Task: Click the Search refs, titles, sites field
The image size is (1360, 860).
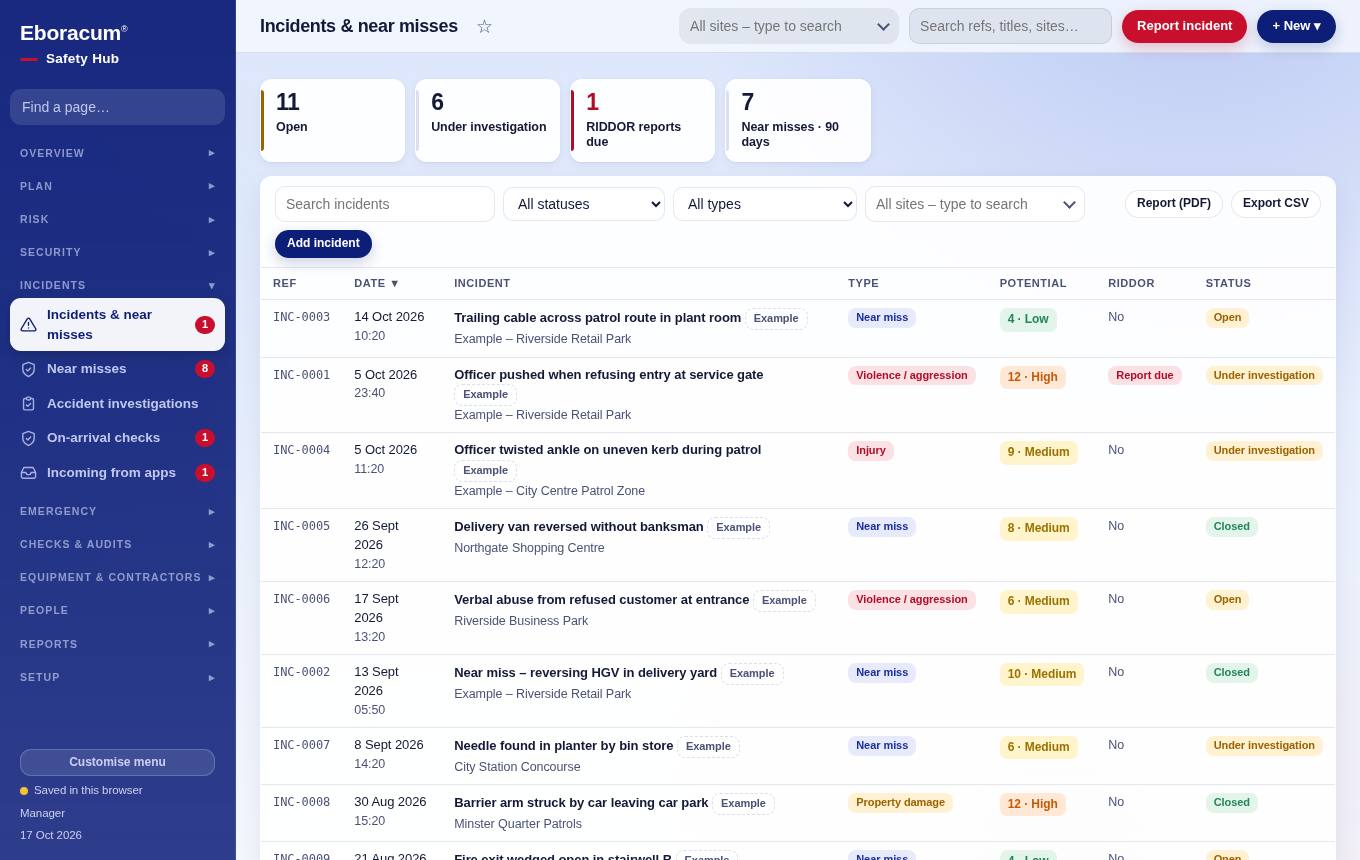Action: pyautogui.click(x=1010, y=26)
